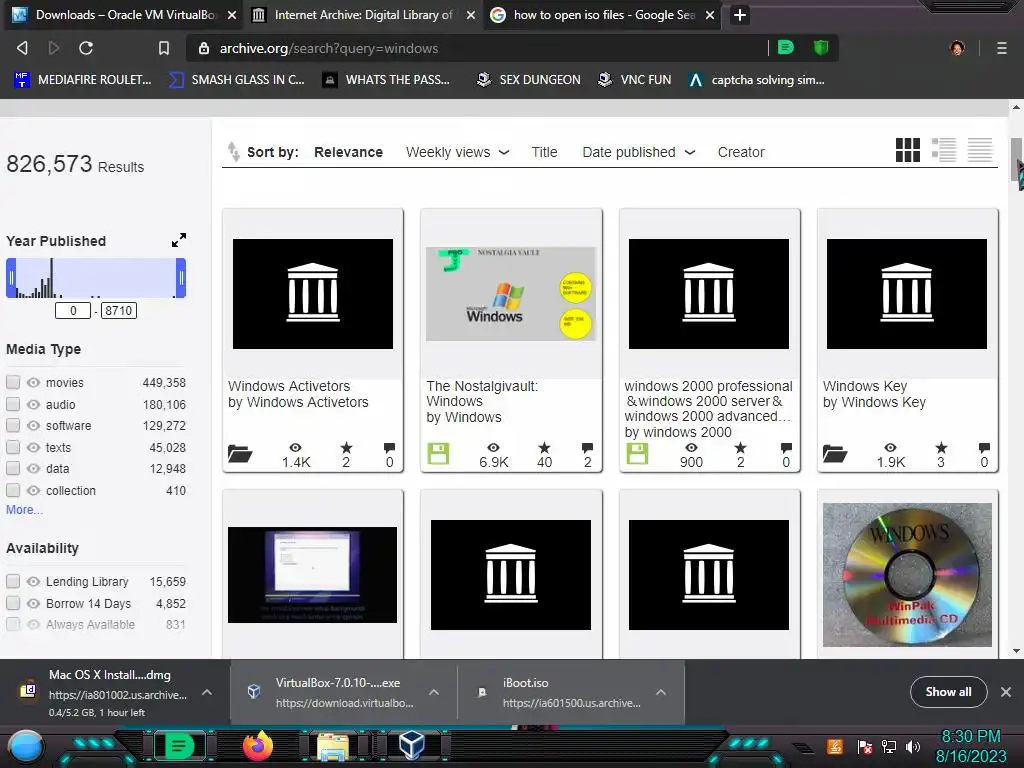Check the collection media type filter
Screen dimensions: 1024x768
click(13, 490)
